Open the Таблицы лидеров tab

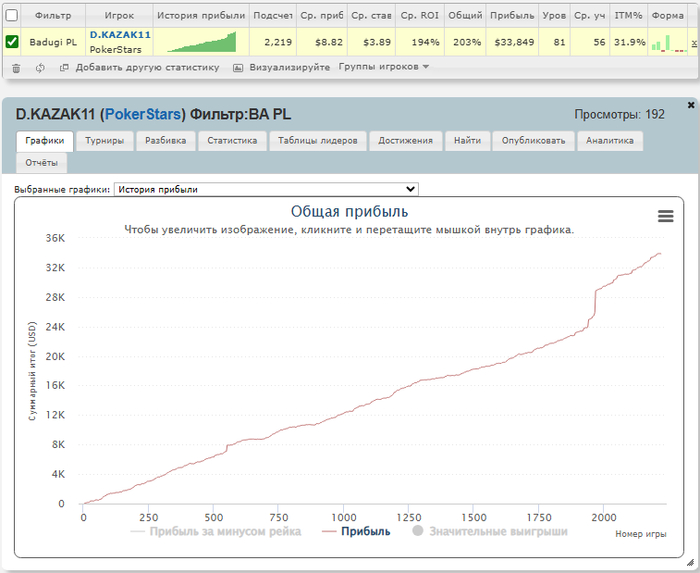click(317, 141)
